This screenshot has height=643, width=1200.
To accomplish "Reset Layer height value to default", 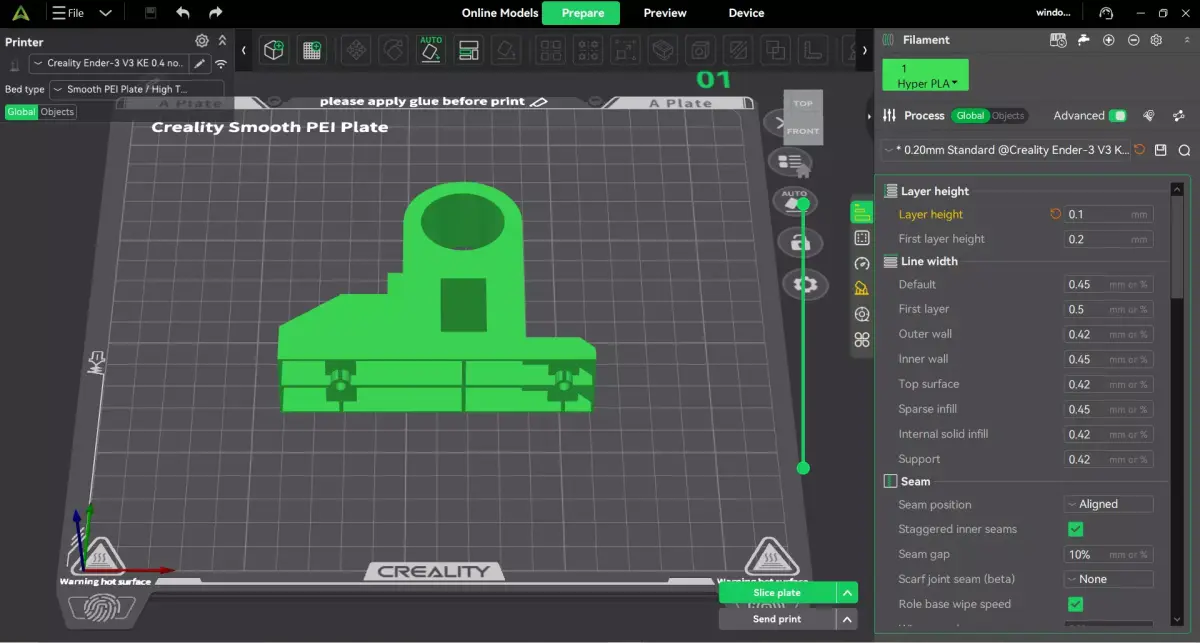I will [1055, 214].
